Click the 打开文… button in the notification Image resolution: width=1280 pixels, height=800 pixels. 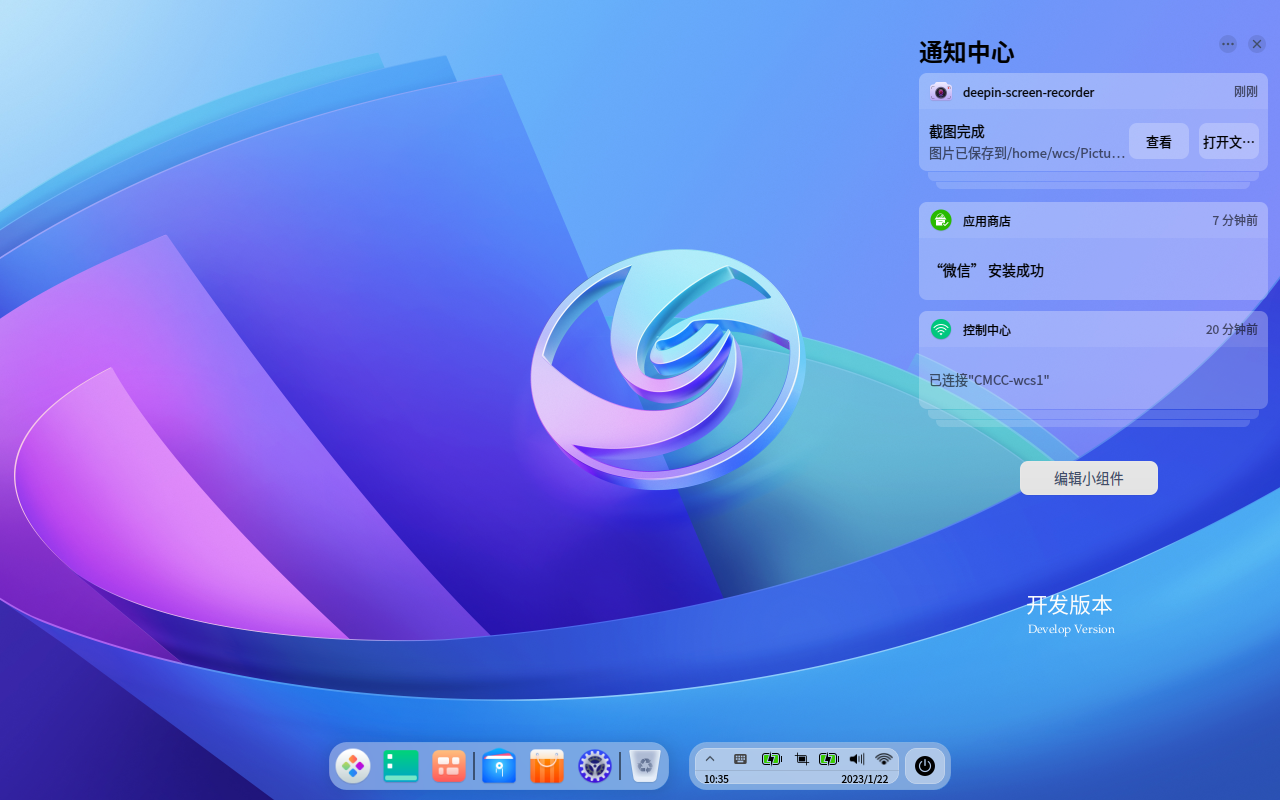[x=1228, y=141]
